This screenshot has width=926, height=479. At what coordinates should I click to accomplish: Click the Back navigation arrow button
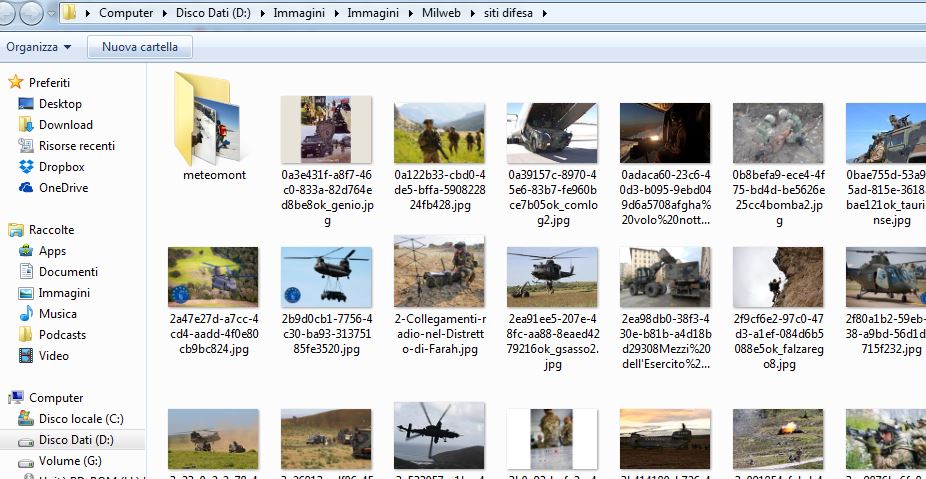5,14
